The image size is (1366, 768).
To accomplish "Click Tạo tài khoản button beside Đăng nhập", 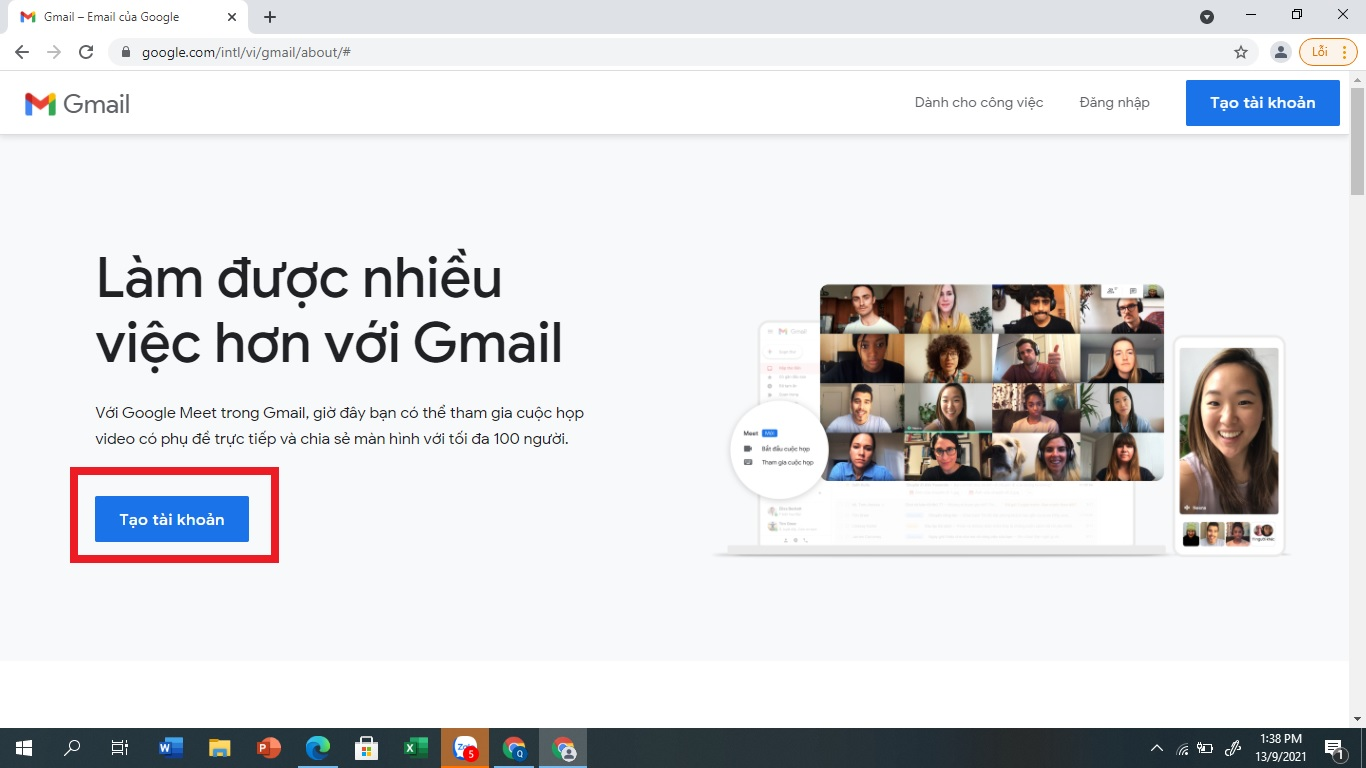I will pos(1263,103).
